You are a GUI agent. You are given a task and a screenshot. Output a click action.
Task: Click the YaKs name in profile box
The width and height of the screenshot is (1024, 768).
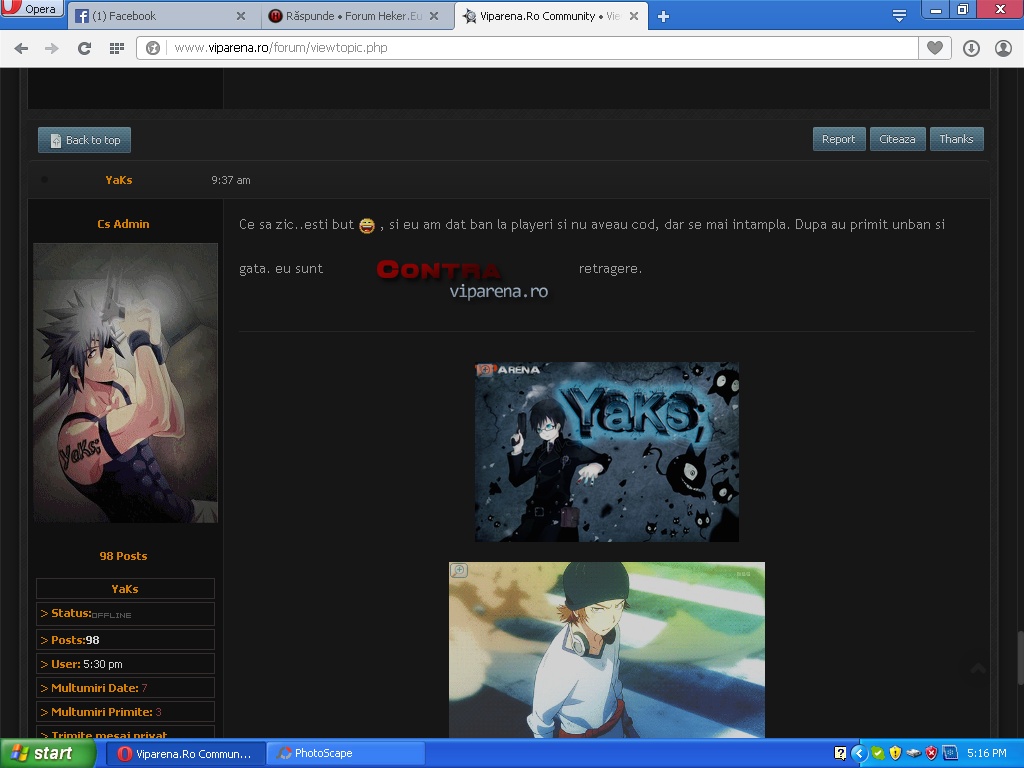click(125, 588)
